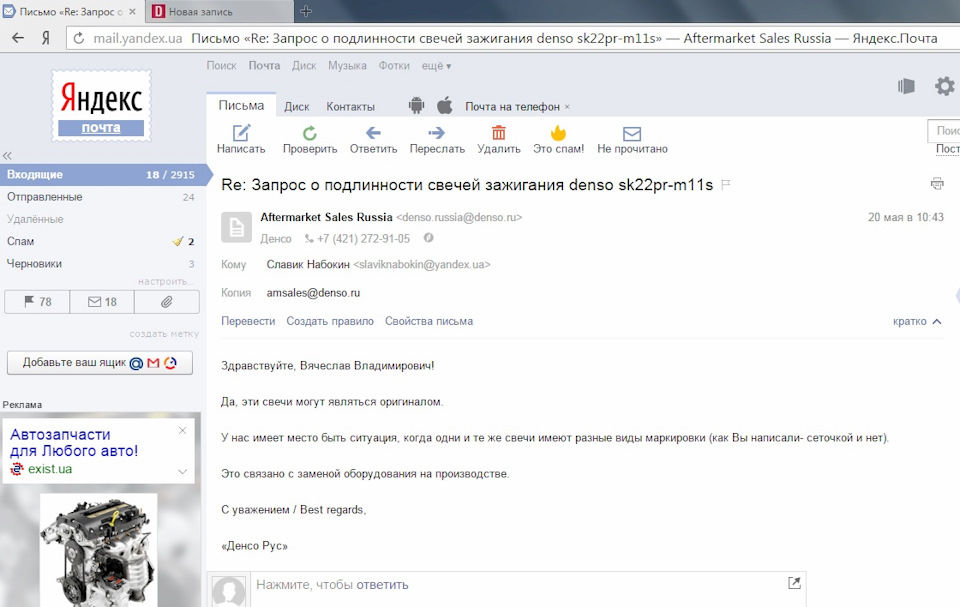Click the engine ad image

pyautogui.click(x=98, y=550)
